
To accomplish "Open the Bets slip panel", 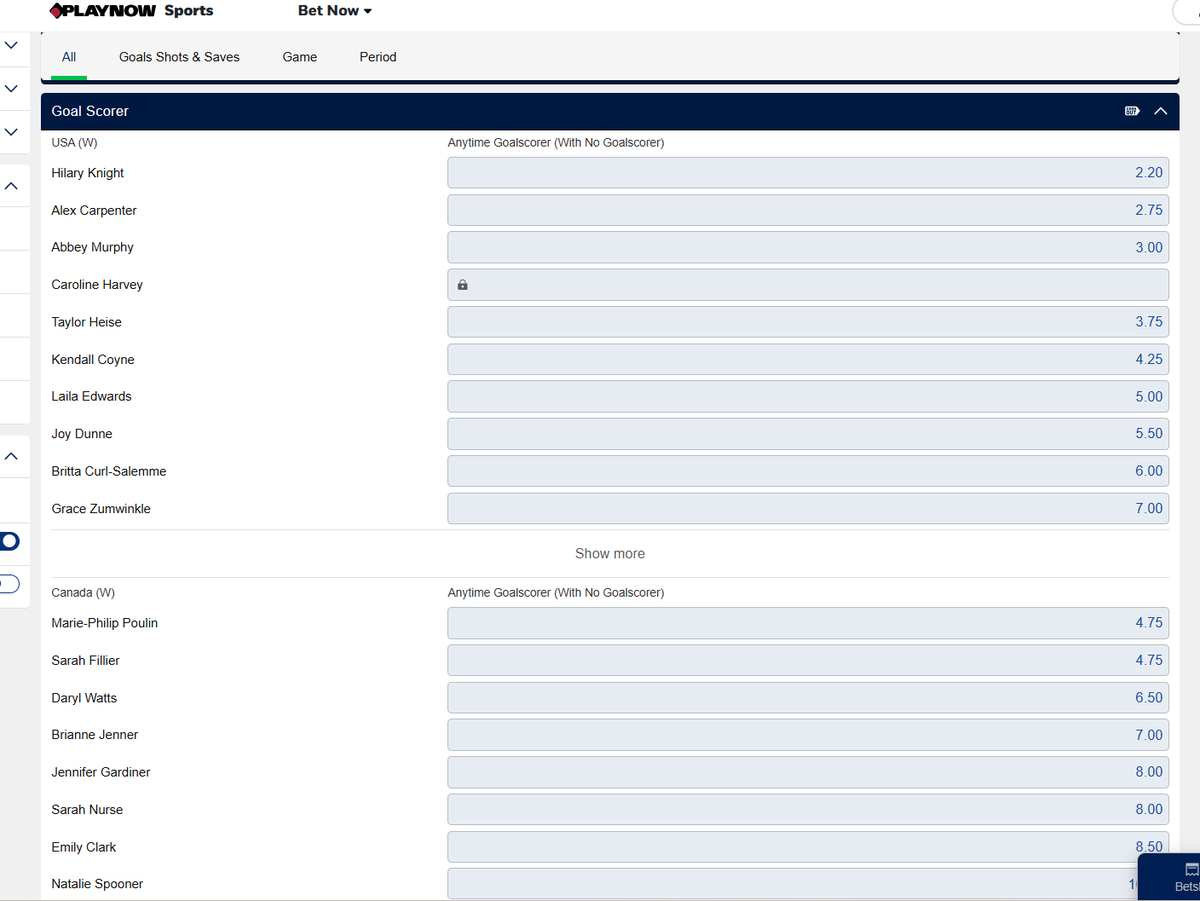I will (1170, 877).
